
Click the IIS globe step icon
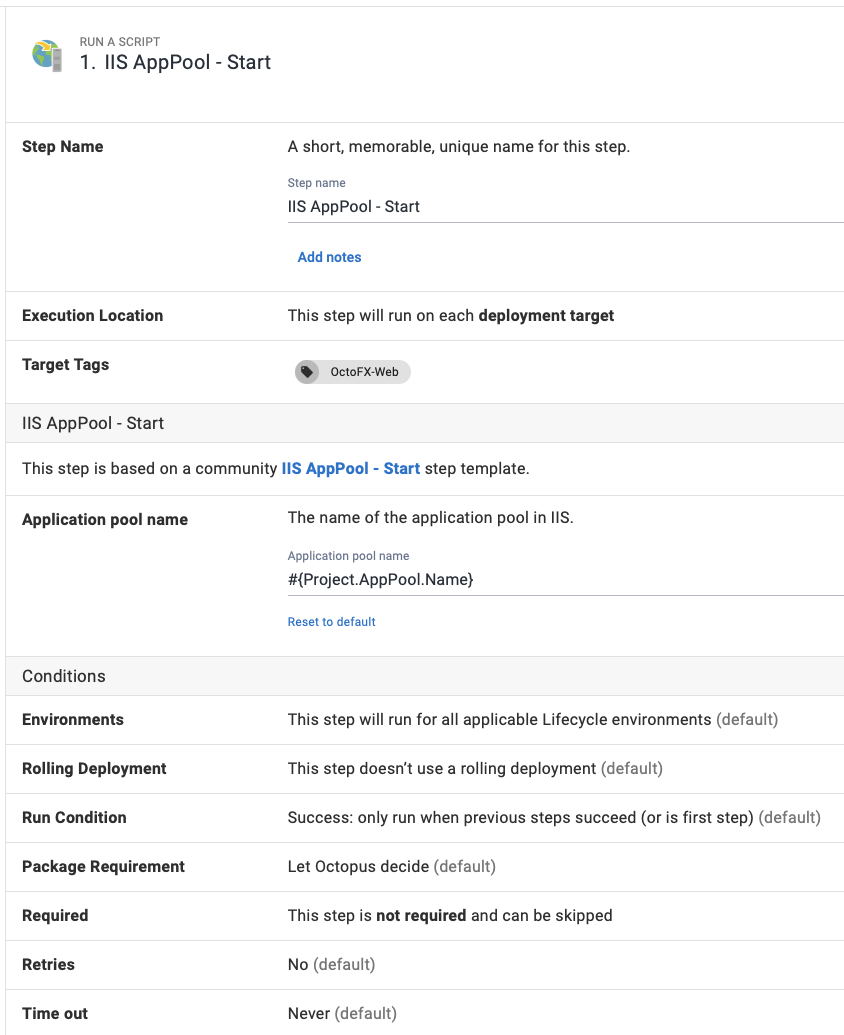pos(47,55)
